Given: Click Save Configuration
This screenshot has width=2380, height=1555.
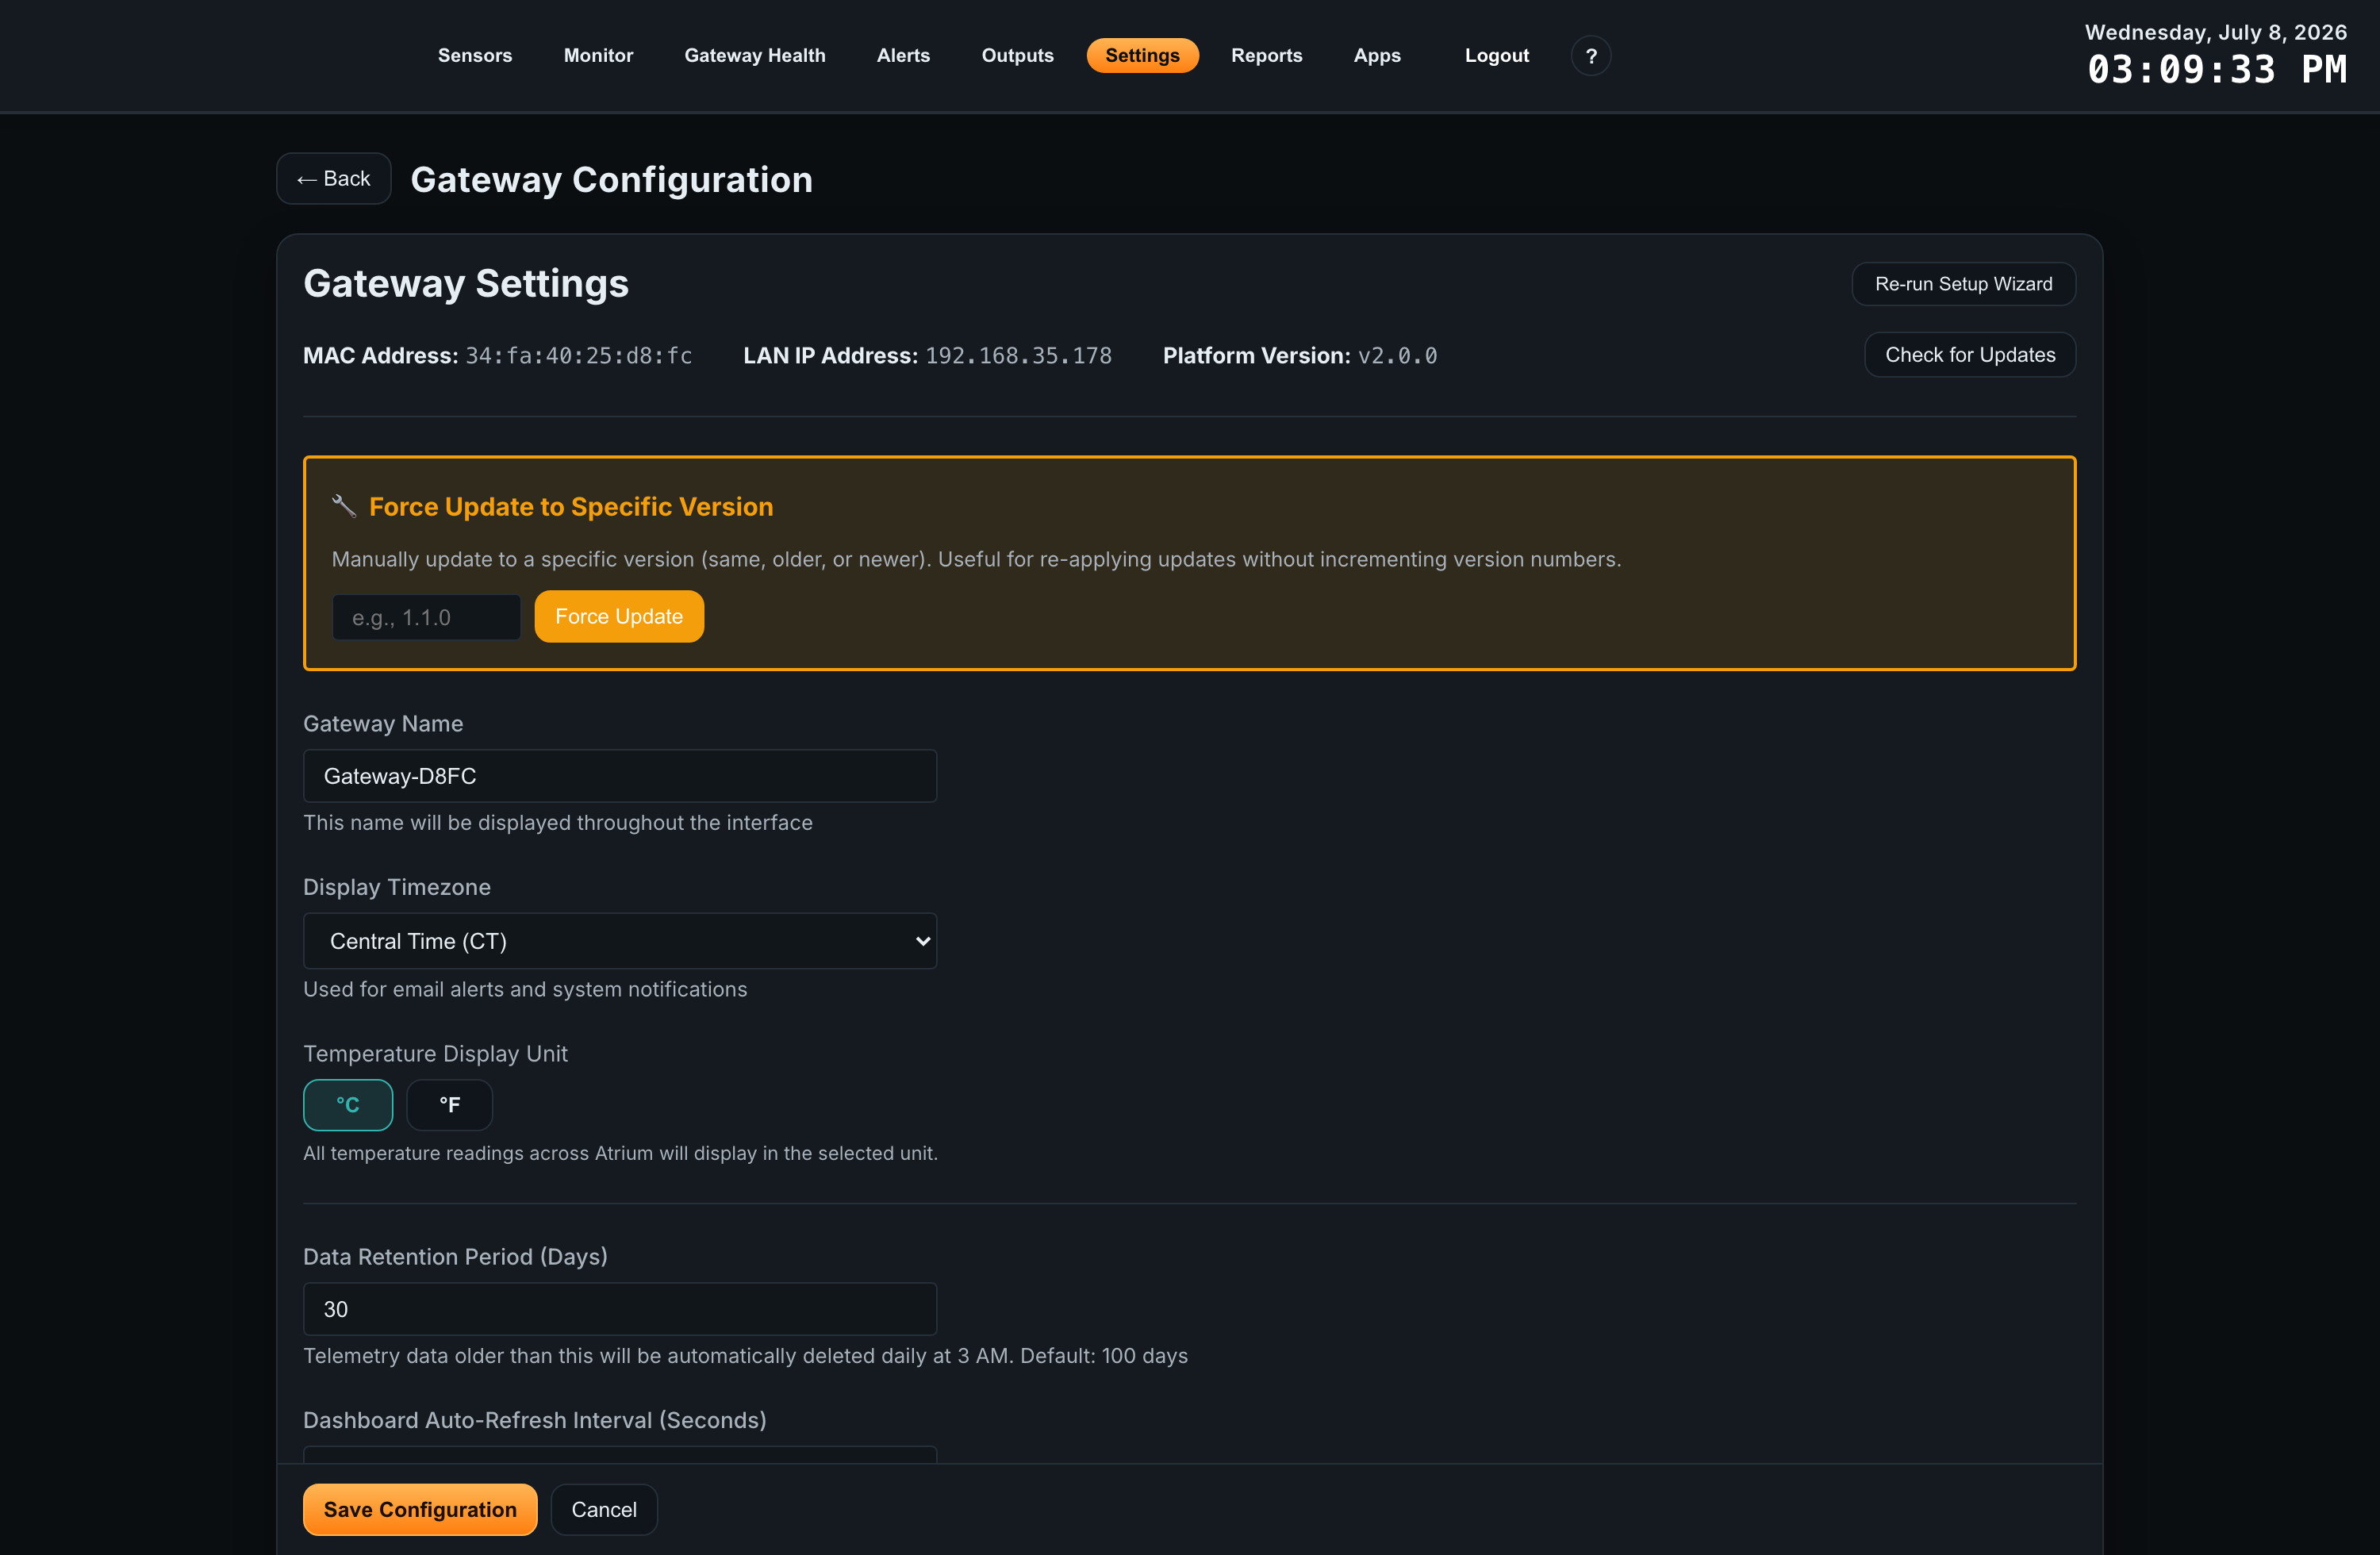Looking at the screenshot, I should pos(420,1510).
